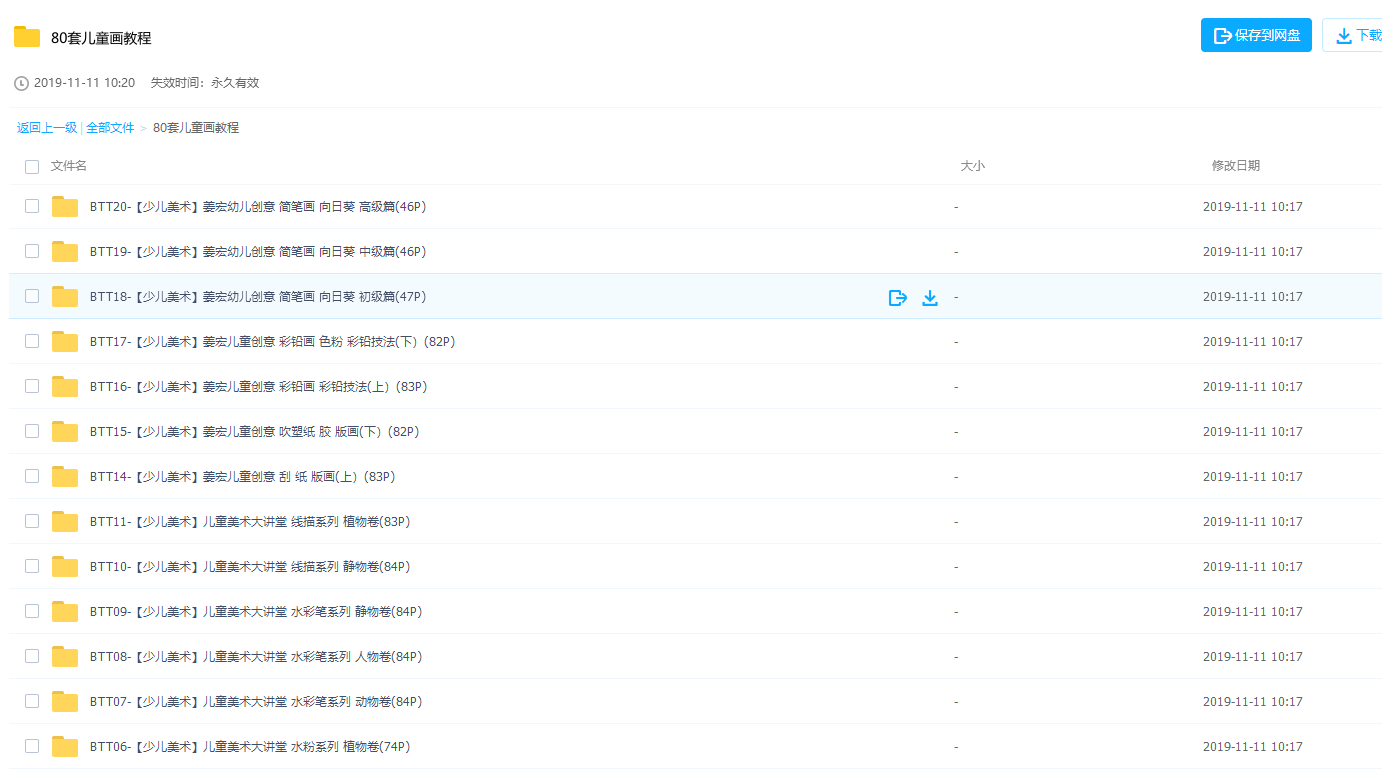Open folder BTT18 向日葵 初级篇(47P)

(x=258, y=297)
